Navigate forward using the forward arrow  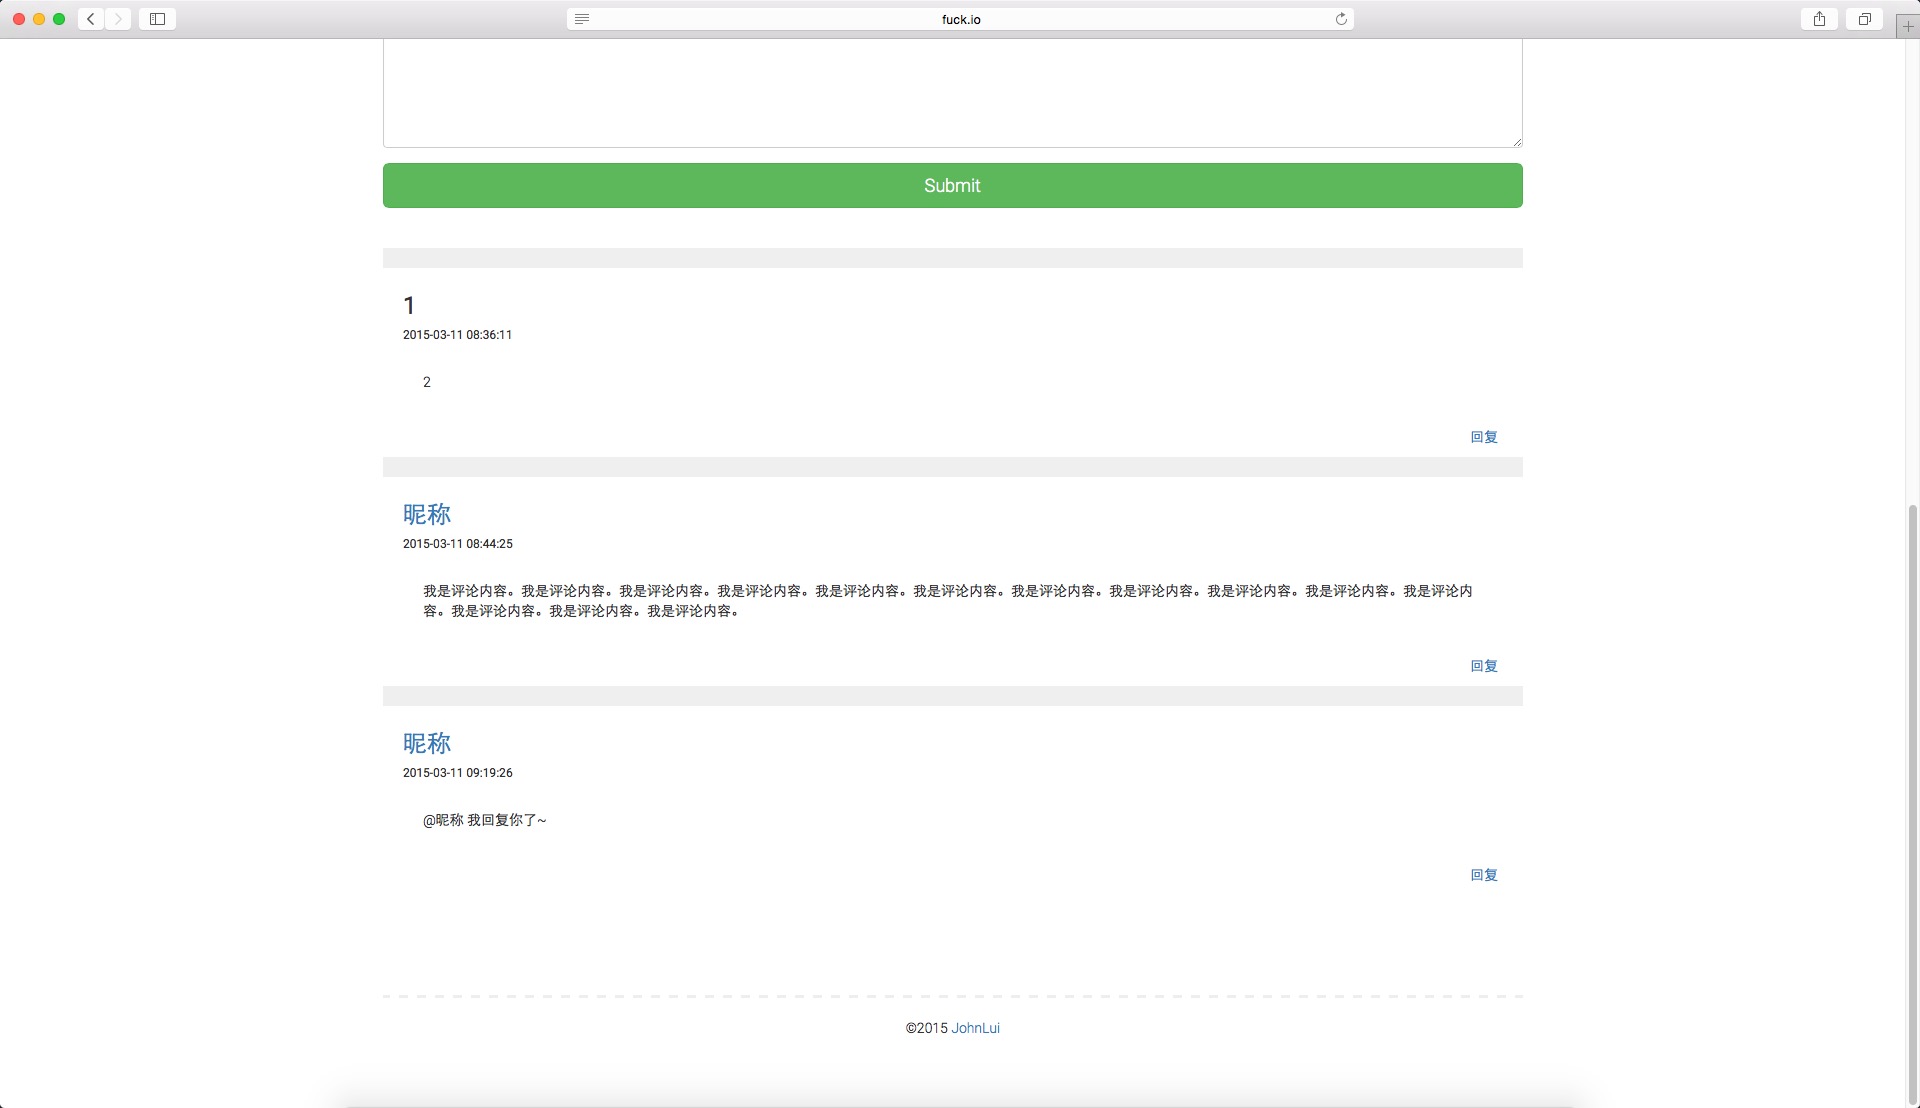coord(118,18)
